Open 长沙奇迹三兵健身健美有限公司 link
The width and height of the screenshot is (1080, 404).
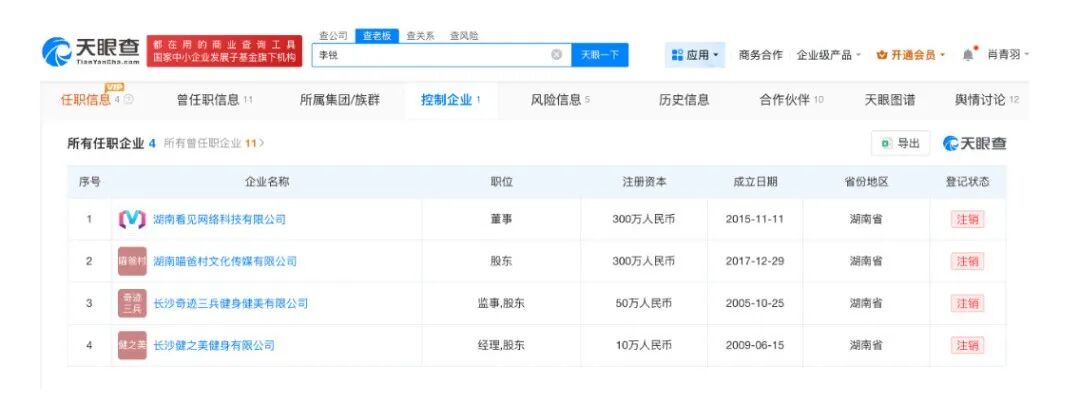(x=230, y=304)
